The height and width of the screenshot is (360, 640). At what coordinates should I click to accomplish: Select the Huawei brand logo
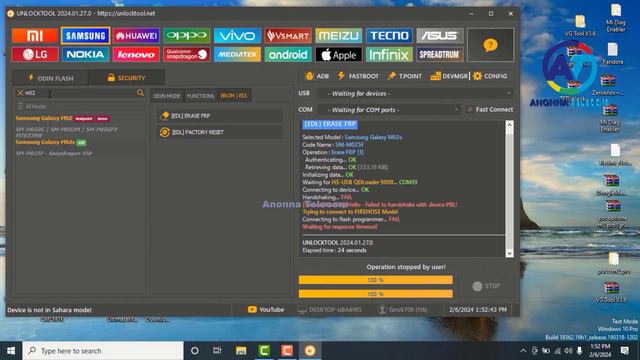coord(136,36)
